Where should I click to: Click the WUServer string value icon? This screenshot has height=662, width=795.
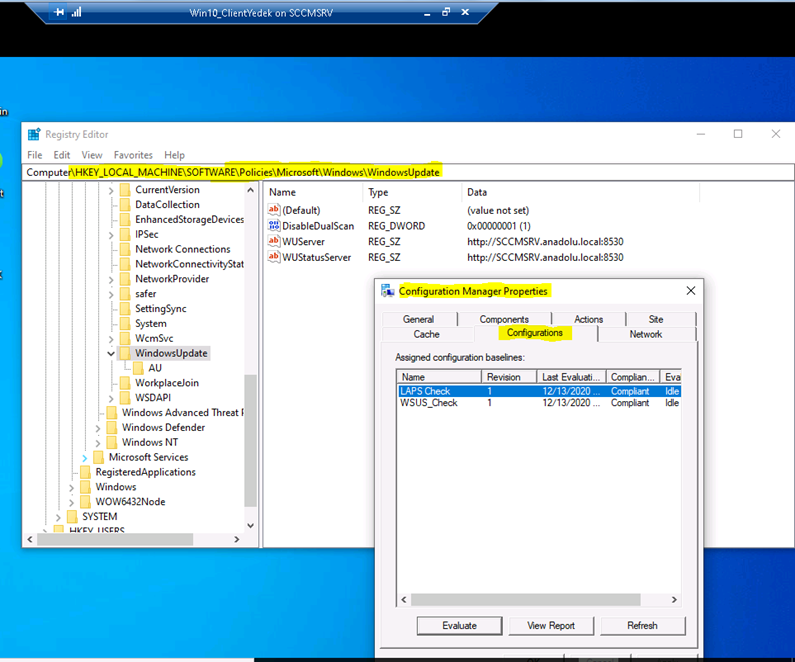tap(274, 241)
